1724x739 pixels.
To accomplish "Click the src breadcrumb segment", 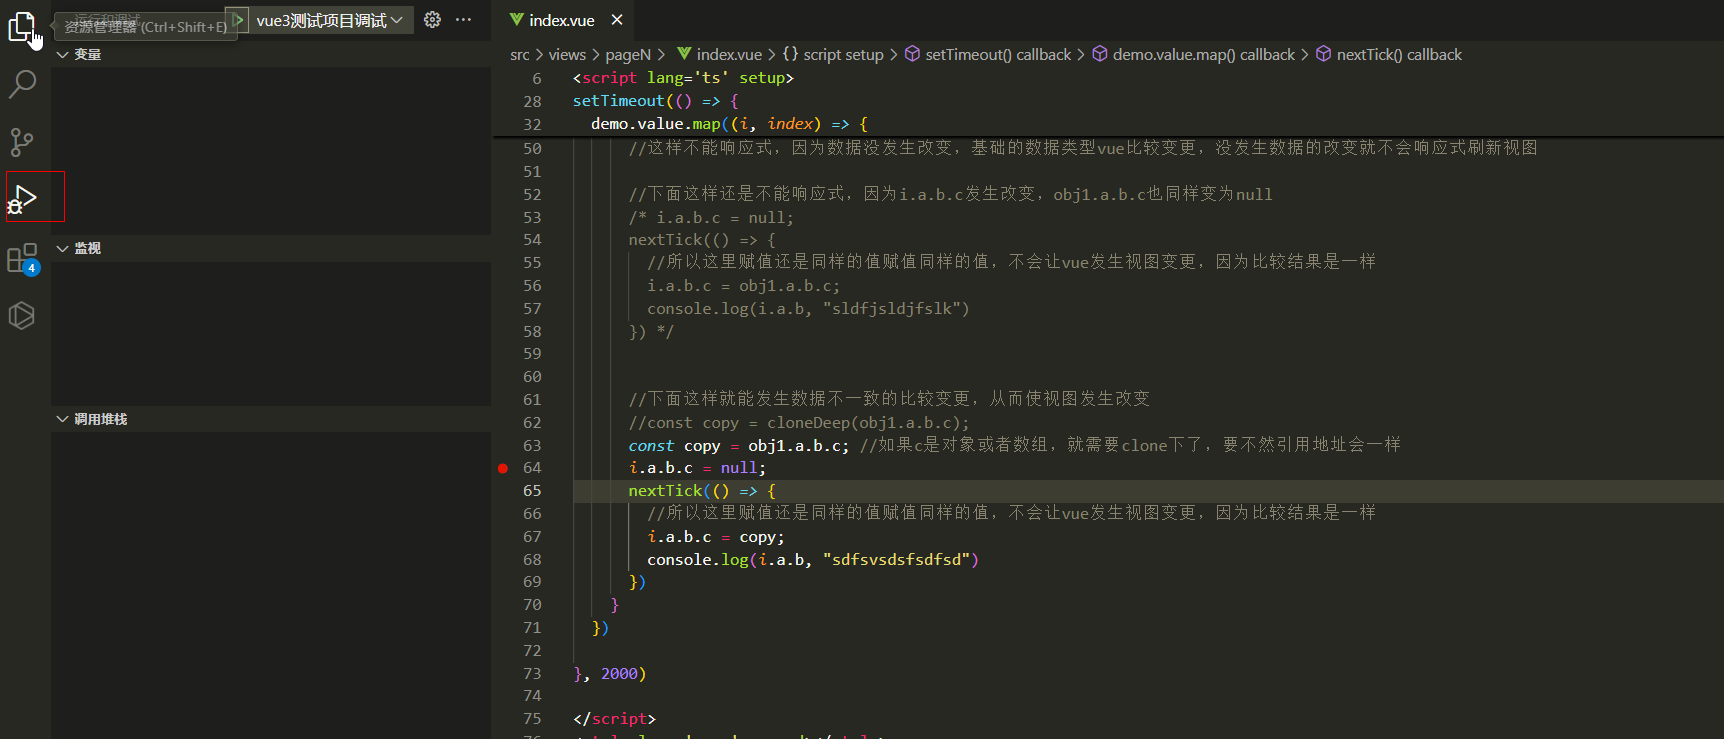I will coord(520,55).
